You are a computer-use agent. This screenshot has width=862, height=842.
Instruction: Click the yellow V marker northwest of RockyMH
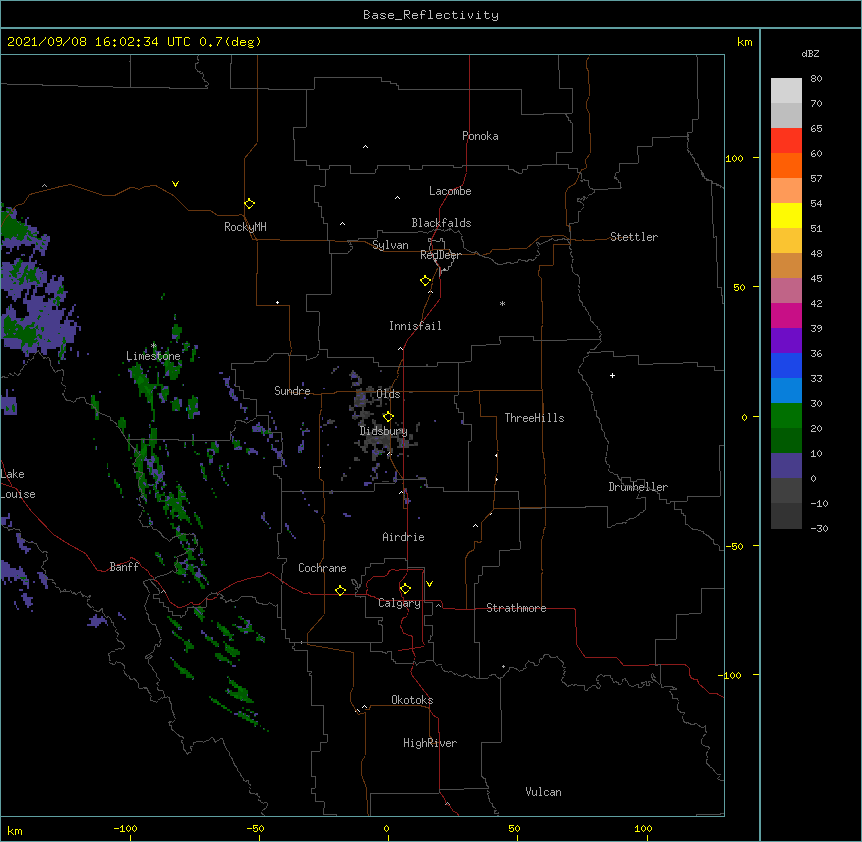(175, 184)
